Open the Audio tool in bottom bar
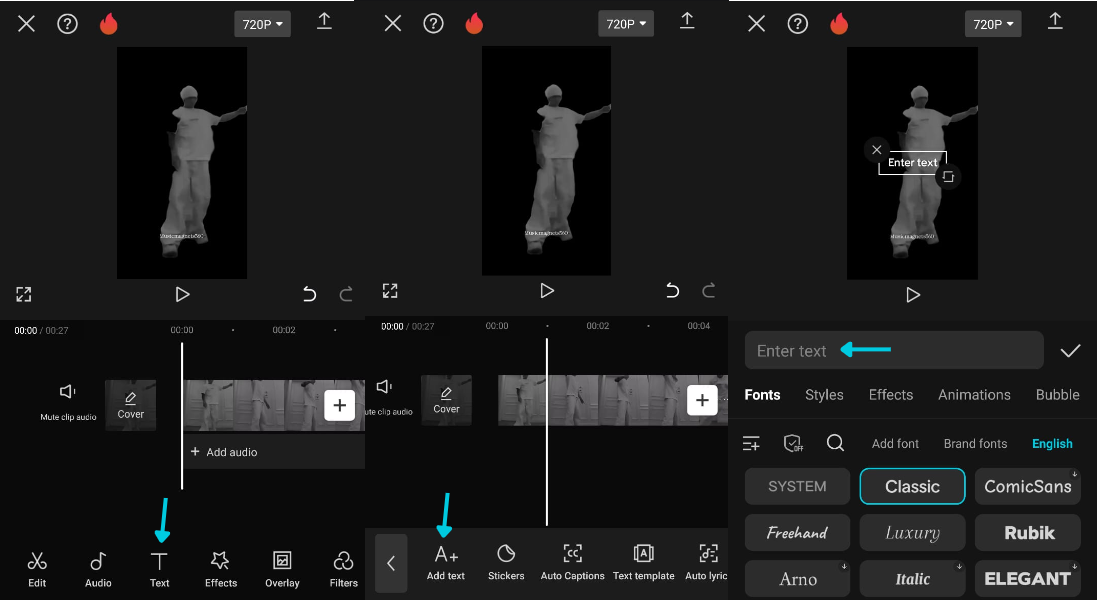Viewport: 1100px width, 600px height. pyautogui.click(x=98, y=569)
